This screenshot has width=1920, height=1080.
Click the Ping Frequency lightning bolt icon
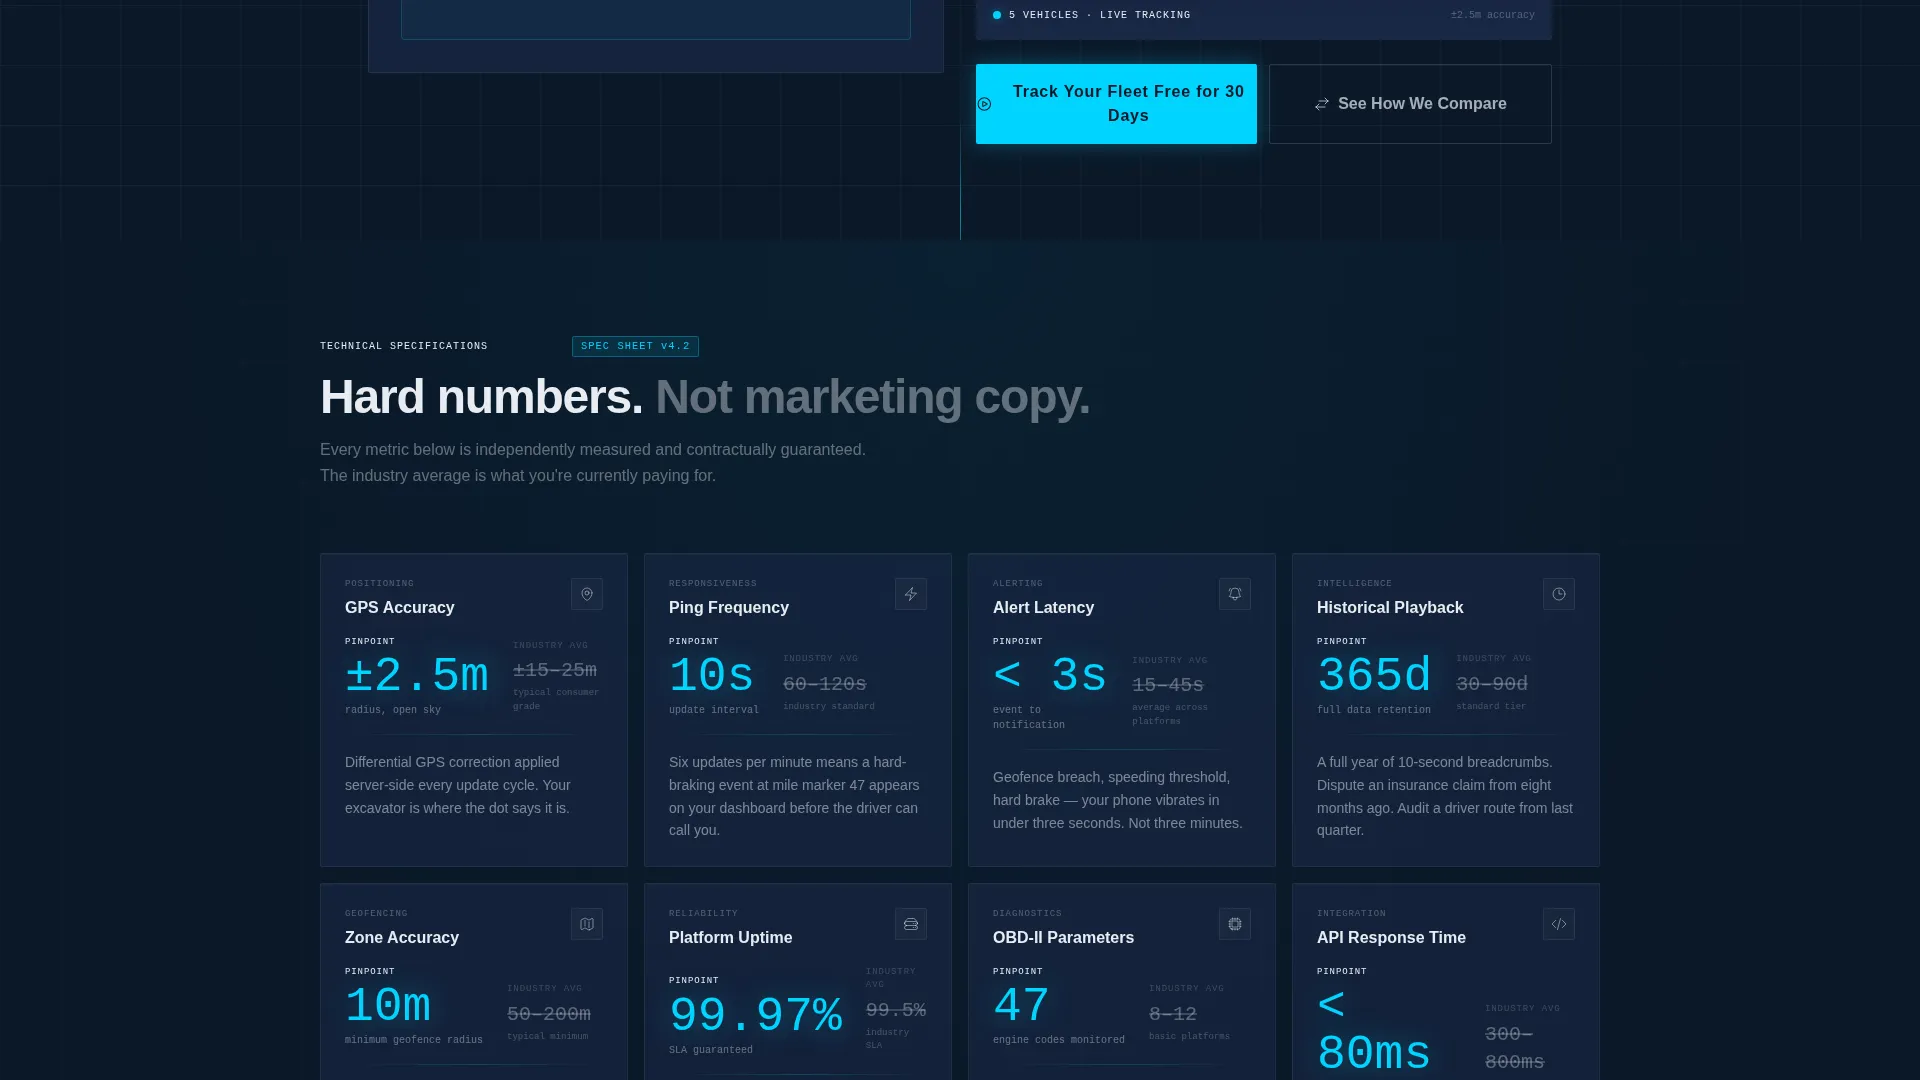[x=911, y=594]
